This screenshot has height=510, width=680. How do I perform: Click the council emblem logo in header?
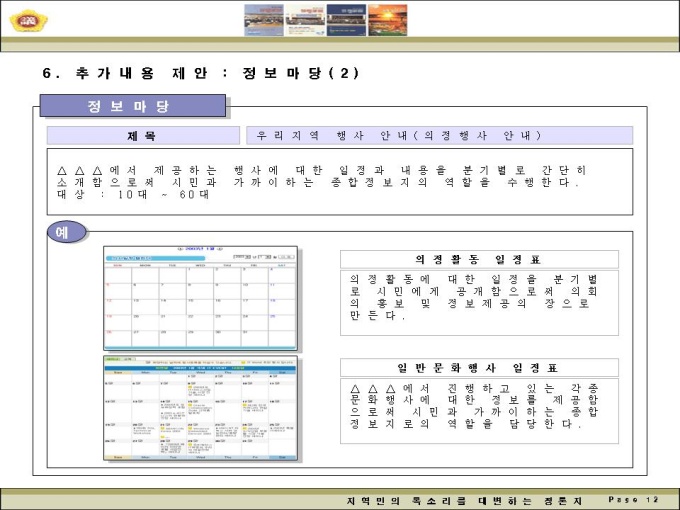[x=24, y=20]
